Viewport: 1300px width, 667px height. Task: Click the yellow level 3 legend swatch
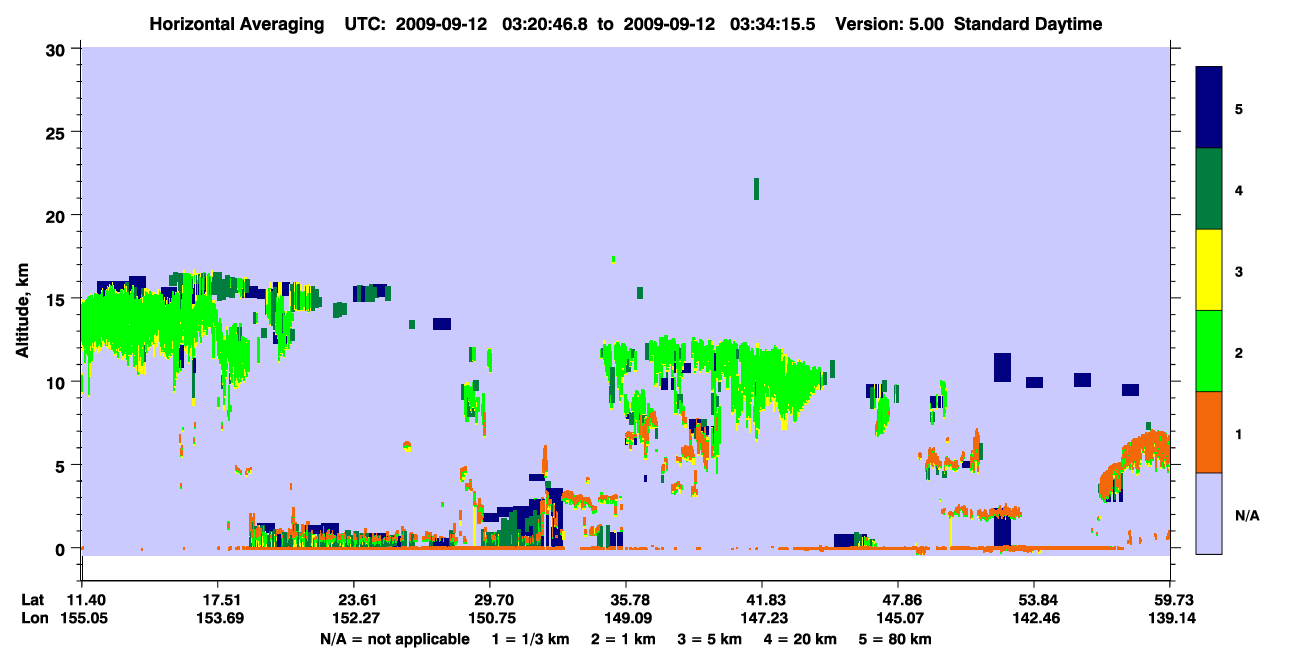tap(1209, 270)
